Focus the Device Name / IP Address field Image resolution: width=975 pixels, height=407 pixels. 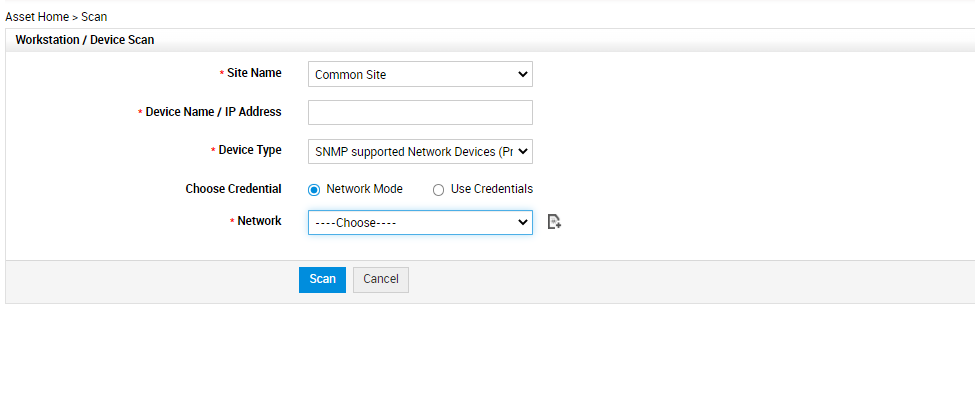pyautogui.click(x=420, y=112)
